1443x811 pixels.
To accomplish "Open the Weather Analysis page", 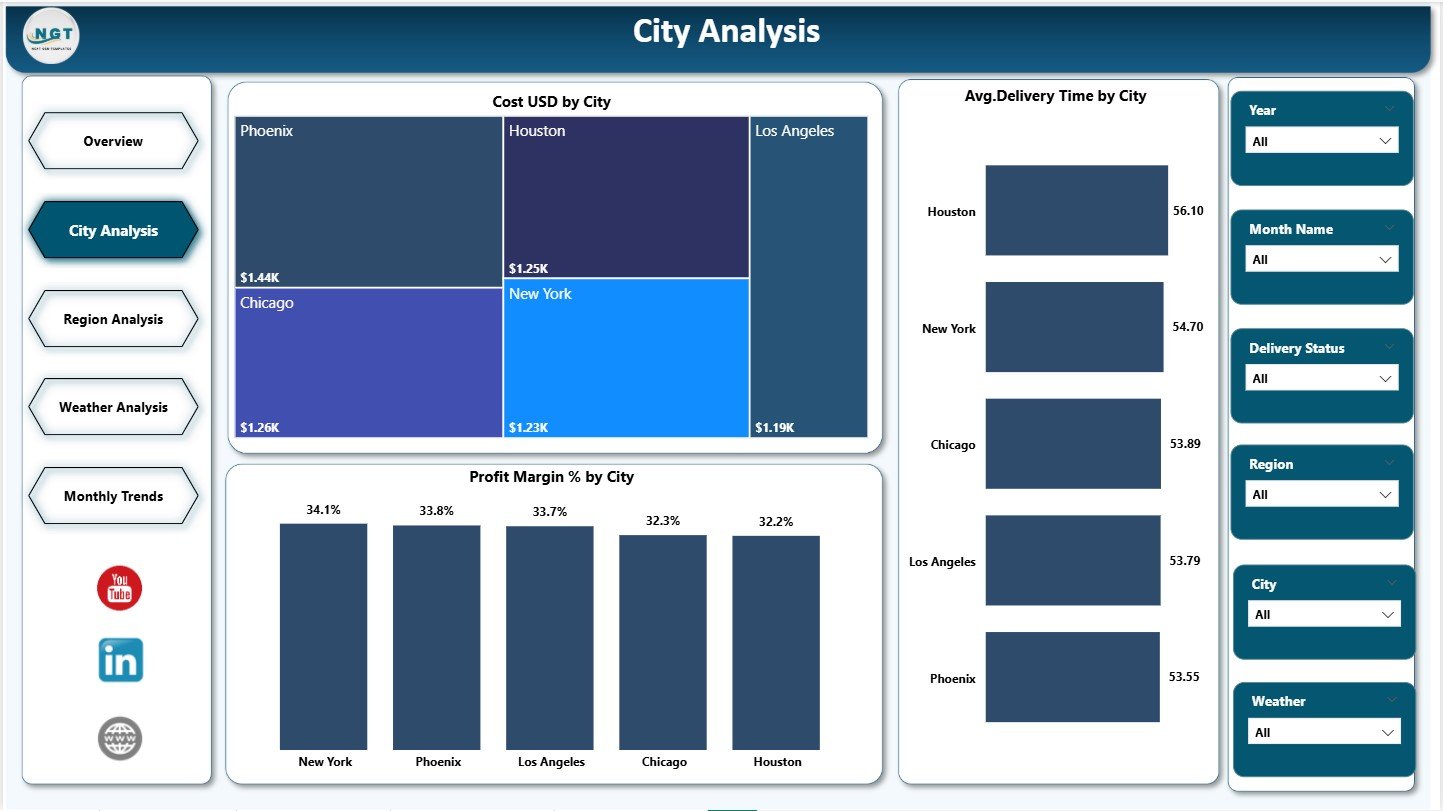I will pos(113,407).
